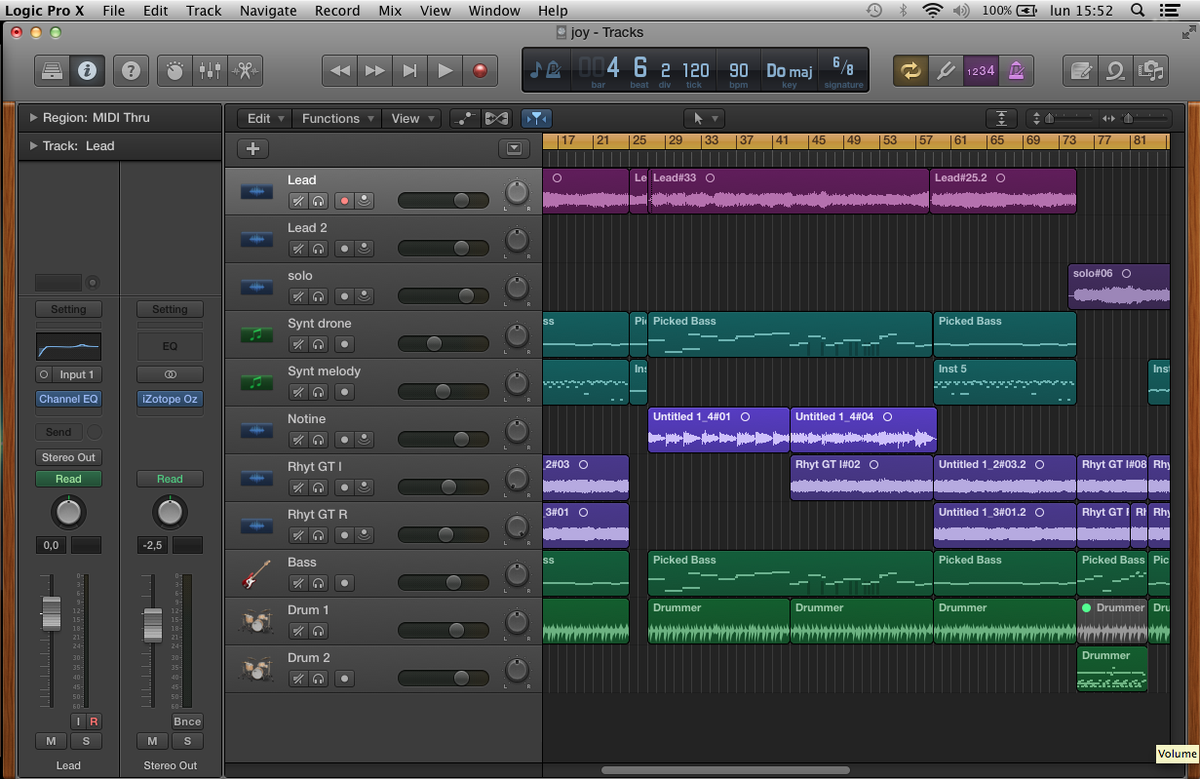Open Edit menu in Tracks area
The height and width of the screenshot is (779, 1200).
pyautogui.click(x=265, y=118)
